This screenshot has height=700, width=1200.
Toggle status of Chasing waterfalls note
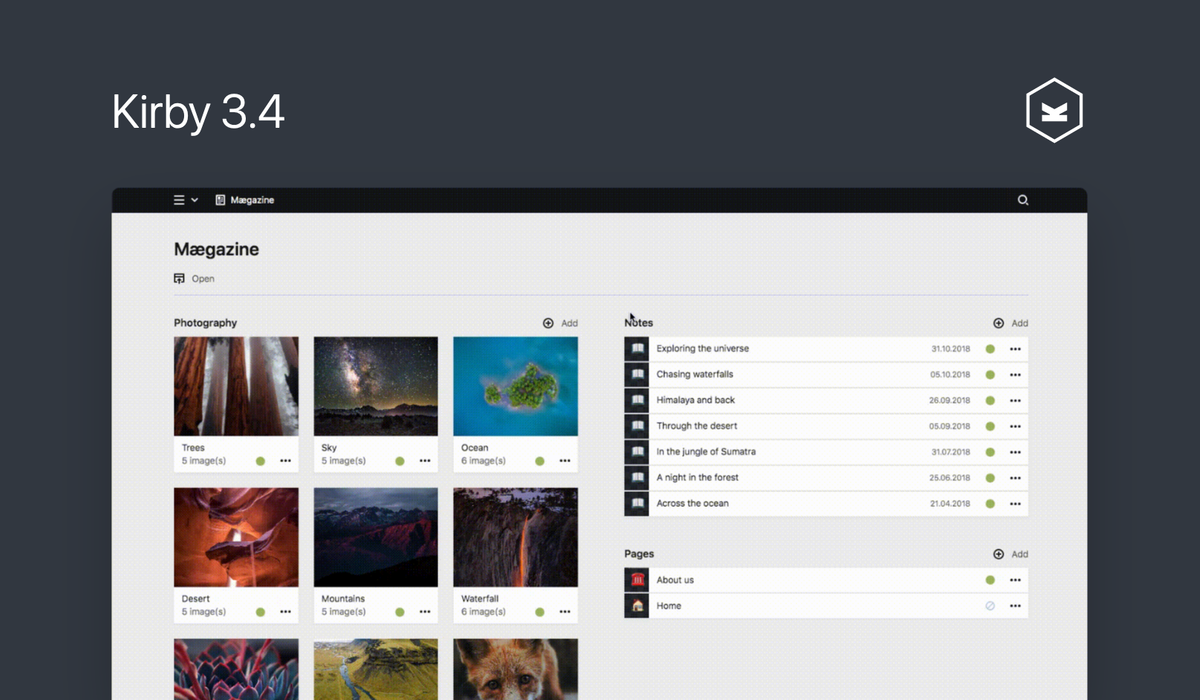990,375
